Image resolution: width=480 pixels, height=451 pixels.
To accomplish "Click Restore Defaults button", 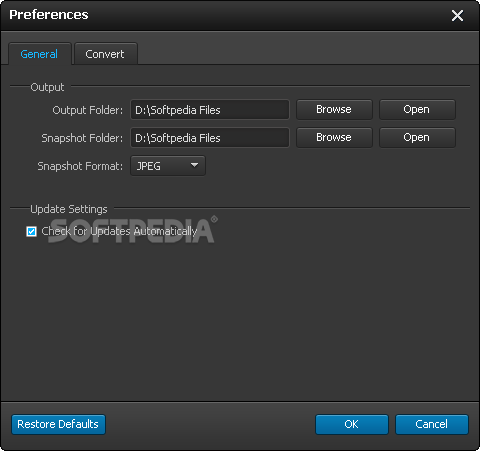I will click(x=58, y=424).
